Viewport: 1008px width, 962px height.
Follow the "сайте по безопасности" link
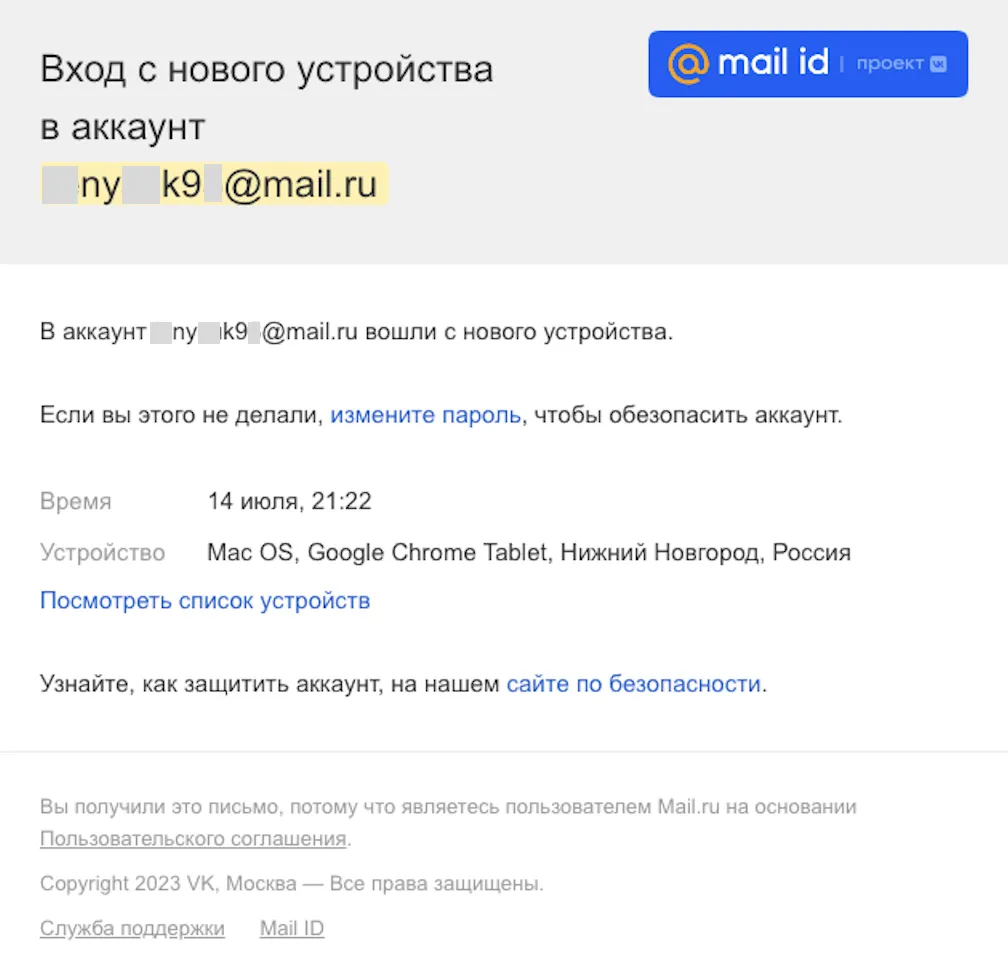[x=634, y=684]
